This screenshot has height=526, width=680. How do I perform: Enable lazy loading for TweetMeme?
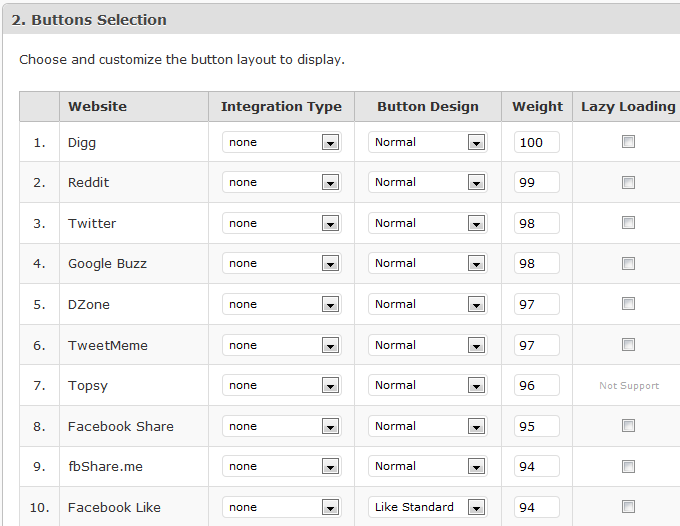point(628,344)
